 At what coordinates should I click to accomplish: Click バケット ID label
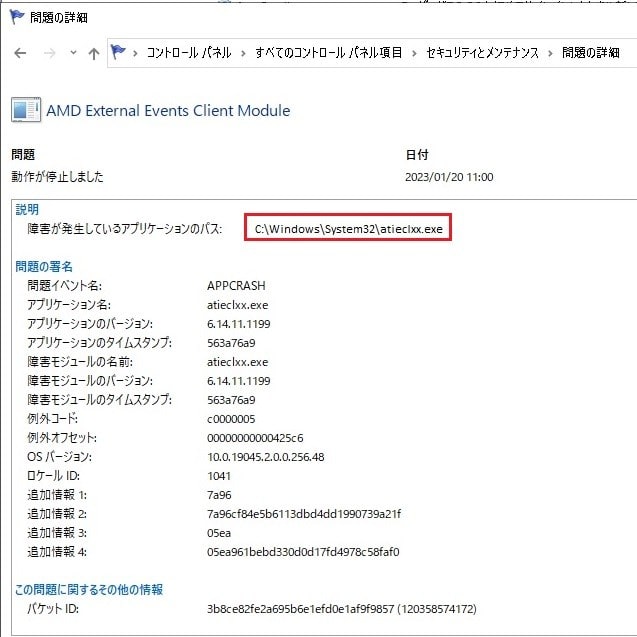click(53, 609)
